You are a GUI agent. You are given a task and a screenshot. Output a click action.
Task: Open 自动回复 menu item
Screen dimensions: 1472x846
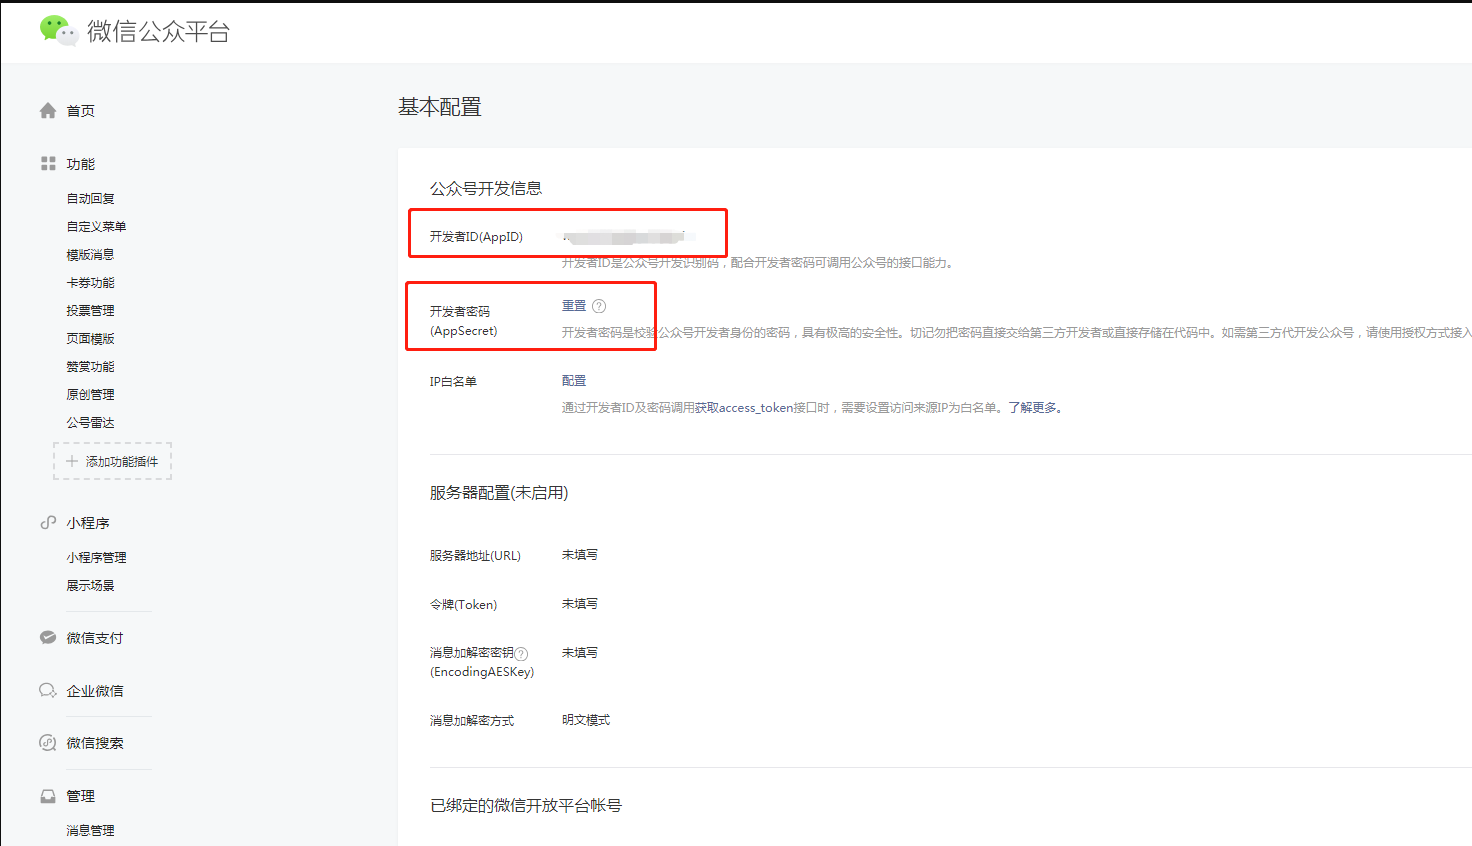coord(91,199)
